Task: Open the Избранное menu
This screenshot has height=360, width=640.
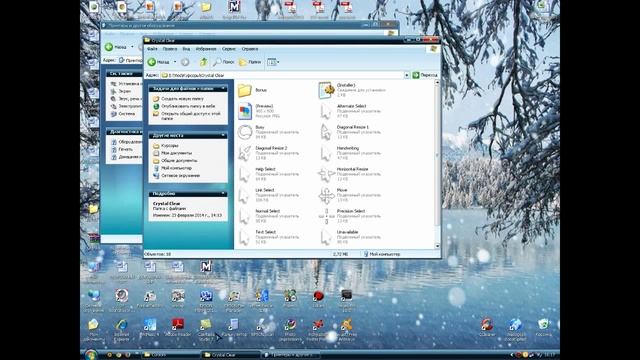Action: 206,49
